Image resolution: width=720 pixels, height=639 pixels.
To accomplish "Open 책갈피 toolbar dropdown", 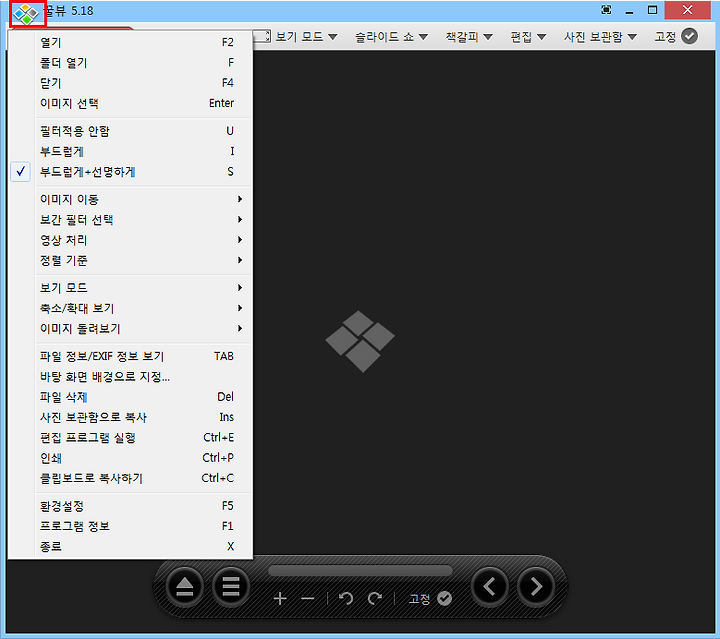I will click(x=469, y=36).
